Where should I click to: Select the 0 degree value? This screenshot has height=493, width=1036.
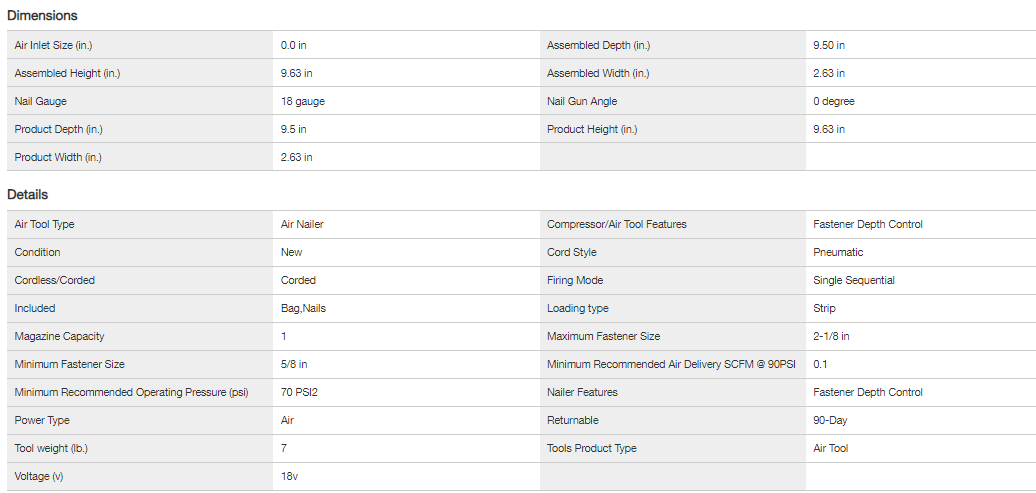click(834, 101)
